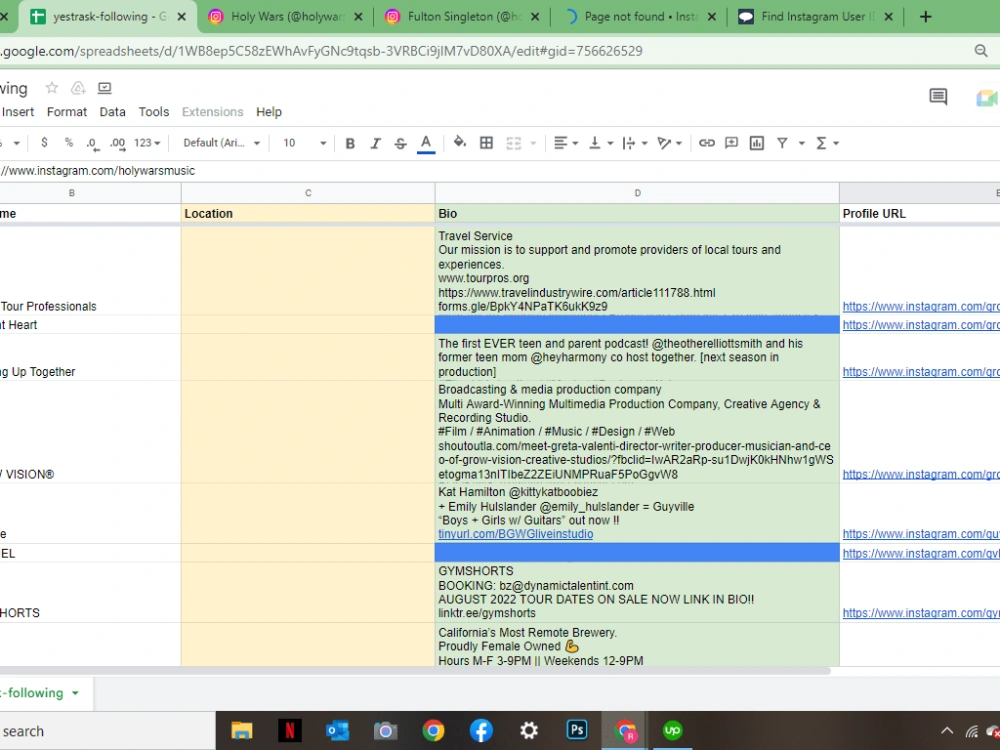1000x750 pixels.
Task: Open the fill color bucket
Action: [x=460, y=142]
